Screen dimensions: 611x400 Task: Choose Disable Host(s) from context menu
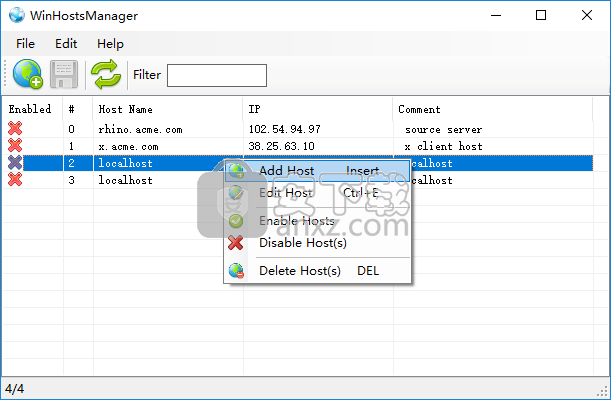318,243
